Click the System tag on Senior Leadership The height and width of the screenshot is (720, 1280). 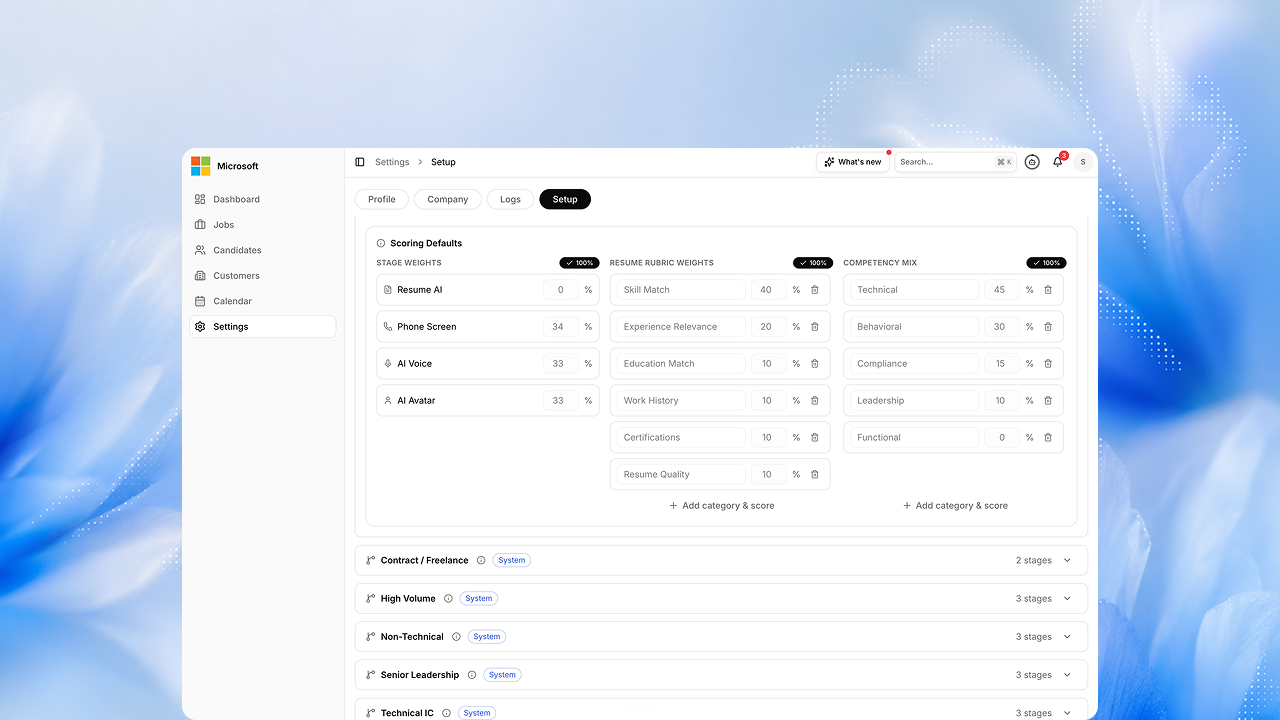pyautogui.click(x=502, y=675)
